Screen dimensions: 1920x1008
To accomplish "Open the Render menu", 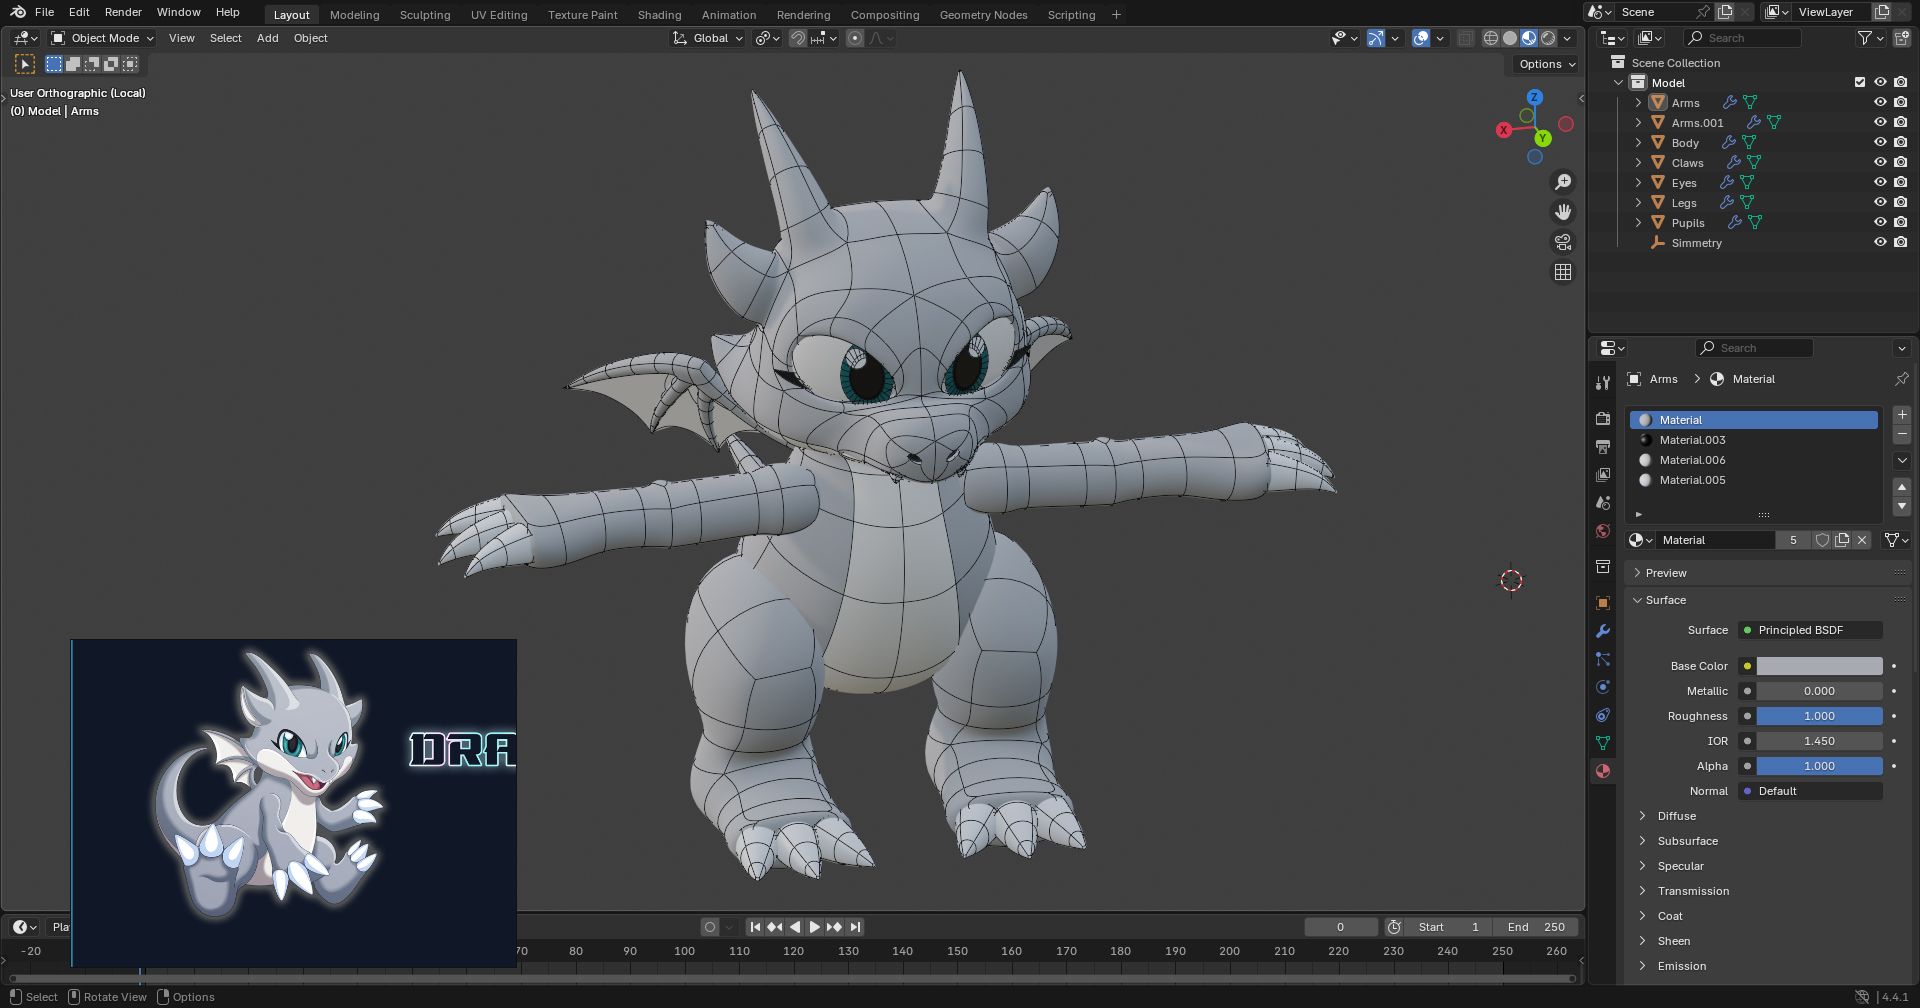I will coord(123,12).
